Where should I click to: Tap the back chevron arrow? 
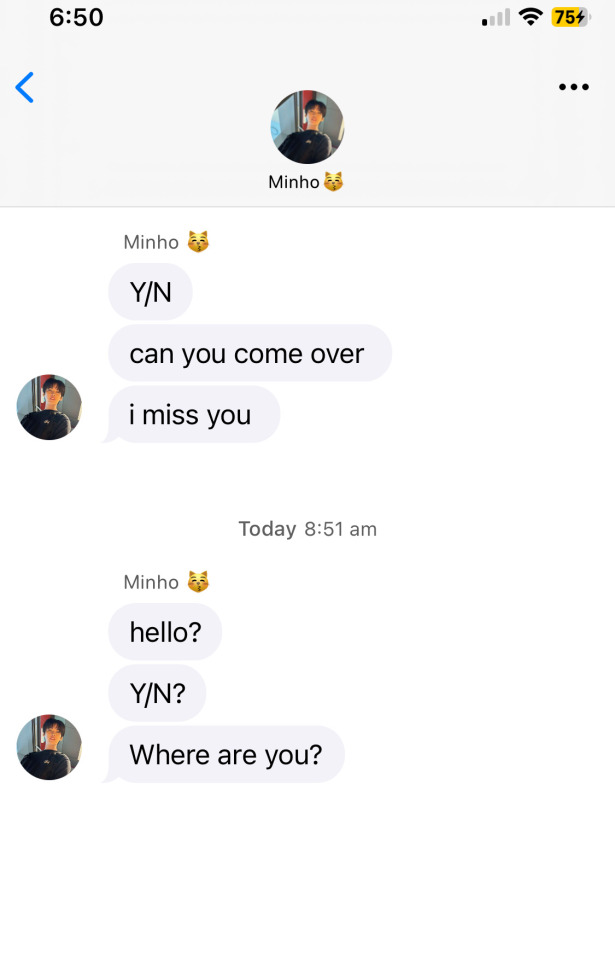(25, 88)
